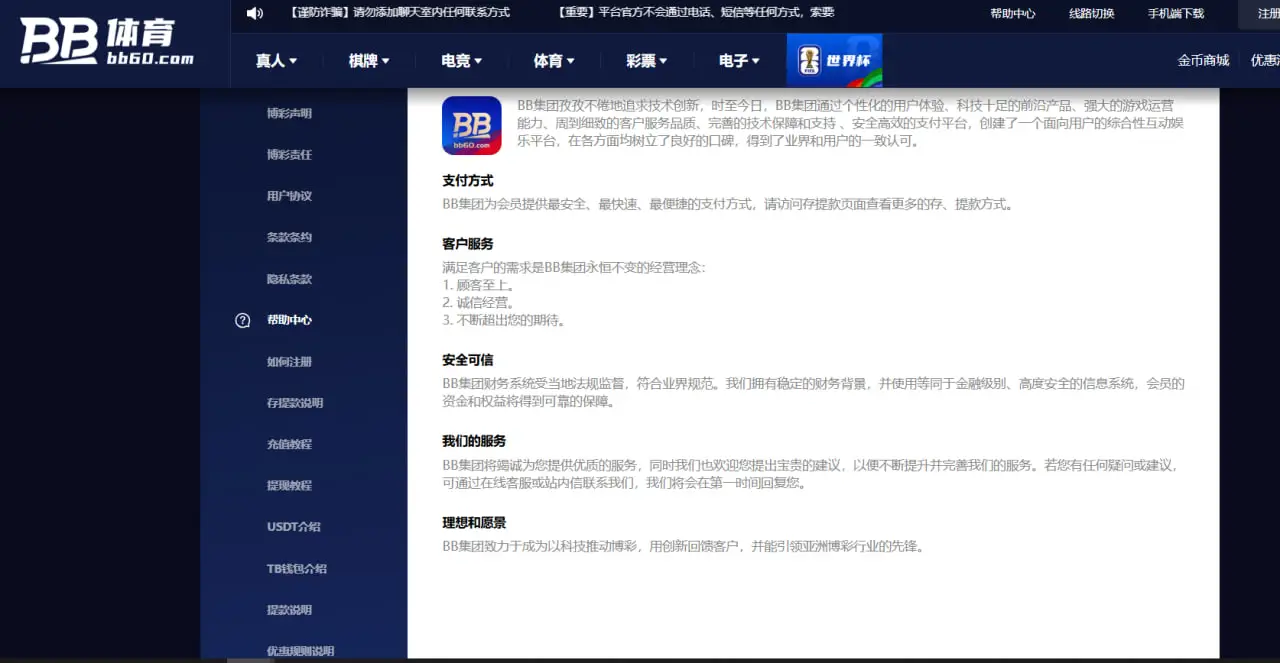Open 隐私条款 sidebar item
Screen dimensions: 1280x663
[x=289, y=279]
